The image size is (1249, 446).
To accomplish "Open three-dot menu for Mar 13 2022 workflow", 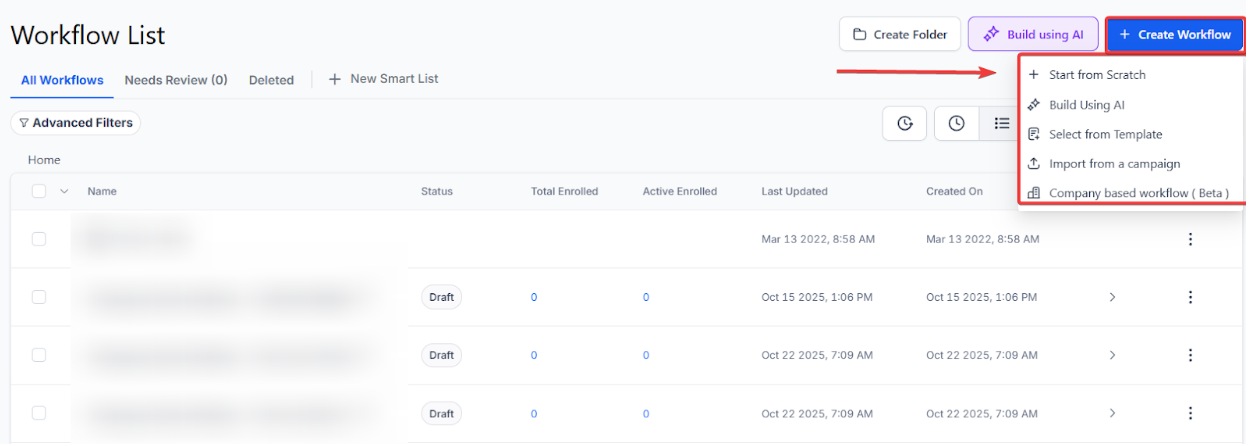I will pos(1190,239).
